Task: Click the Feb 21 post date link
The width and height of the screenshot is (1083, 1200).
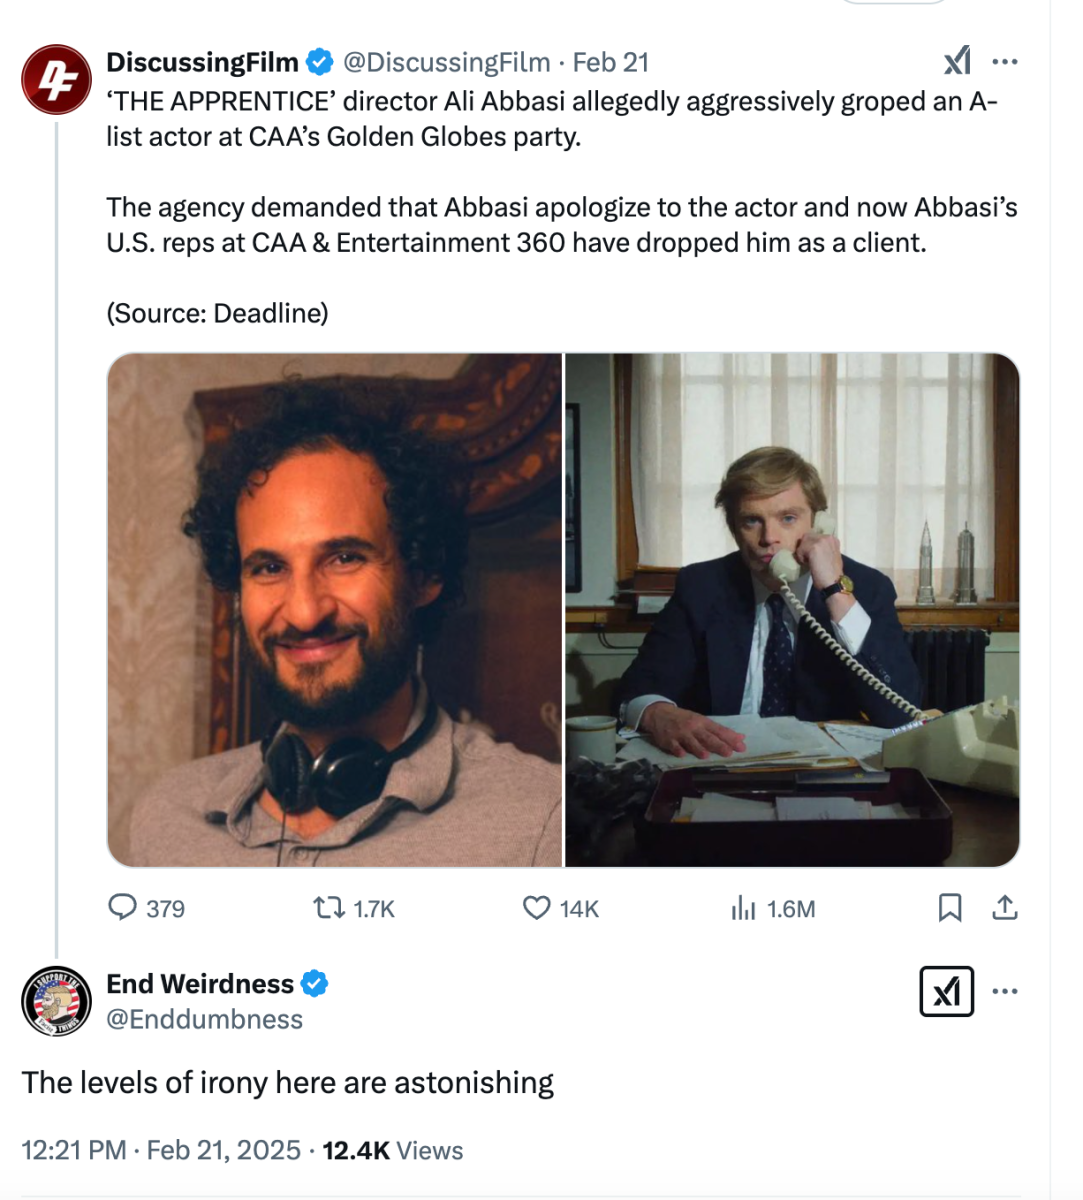Action: (x=611, y=62)
